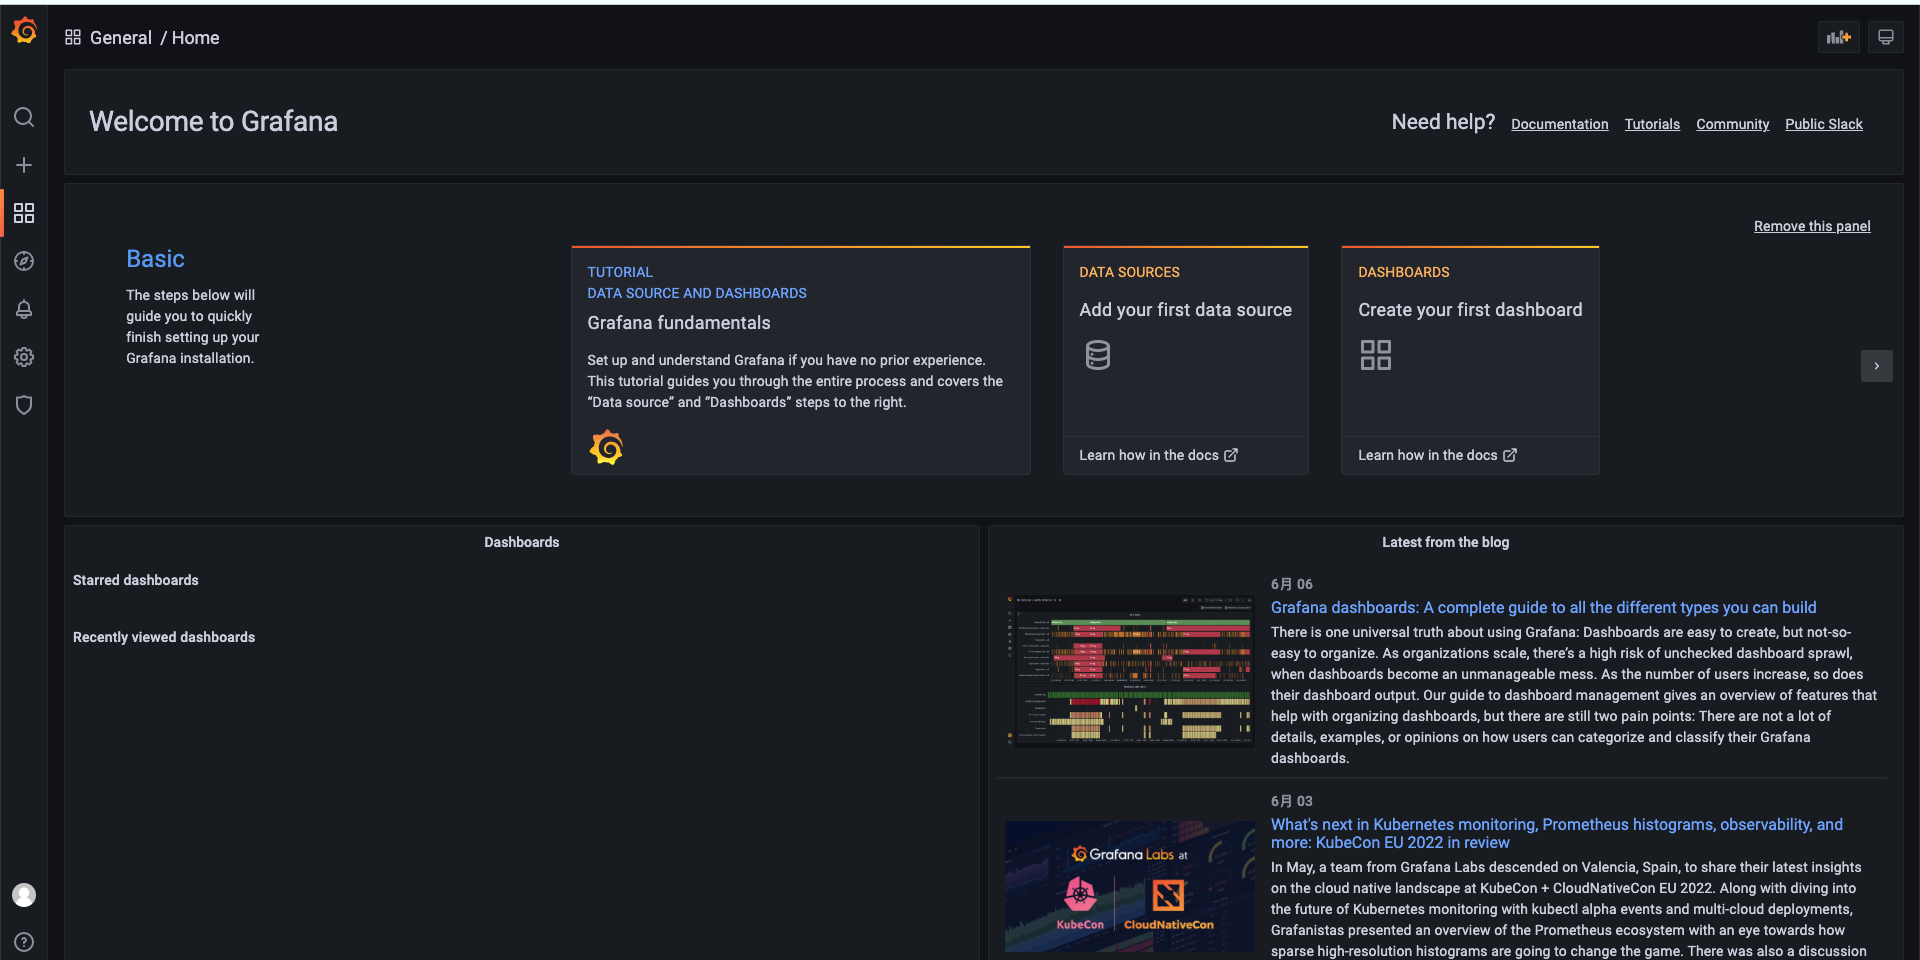
Task: Click the database icon in Data Sources card
Action: coord(1098,355)
